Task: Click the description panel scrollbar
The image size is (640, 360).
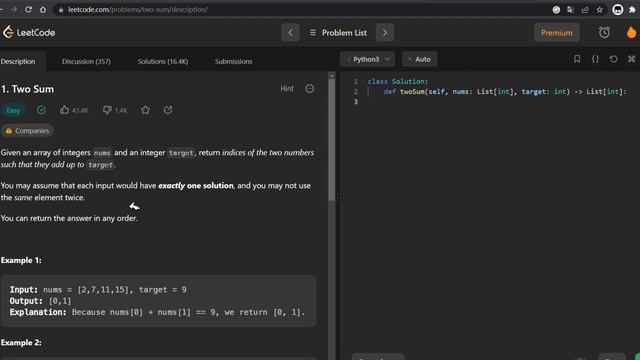Action: (x=331, y=139)
